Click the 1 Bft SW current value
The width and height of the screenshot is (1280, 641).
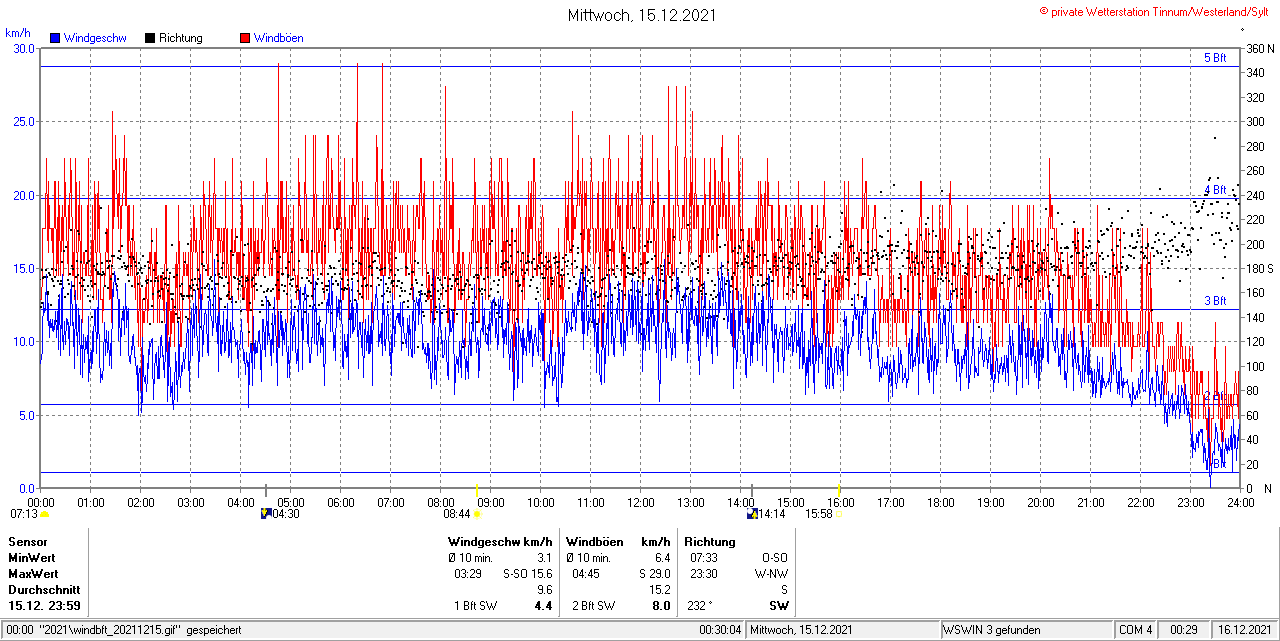pos(475,606)
